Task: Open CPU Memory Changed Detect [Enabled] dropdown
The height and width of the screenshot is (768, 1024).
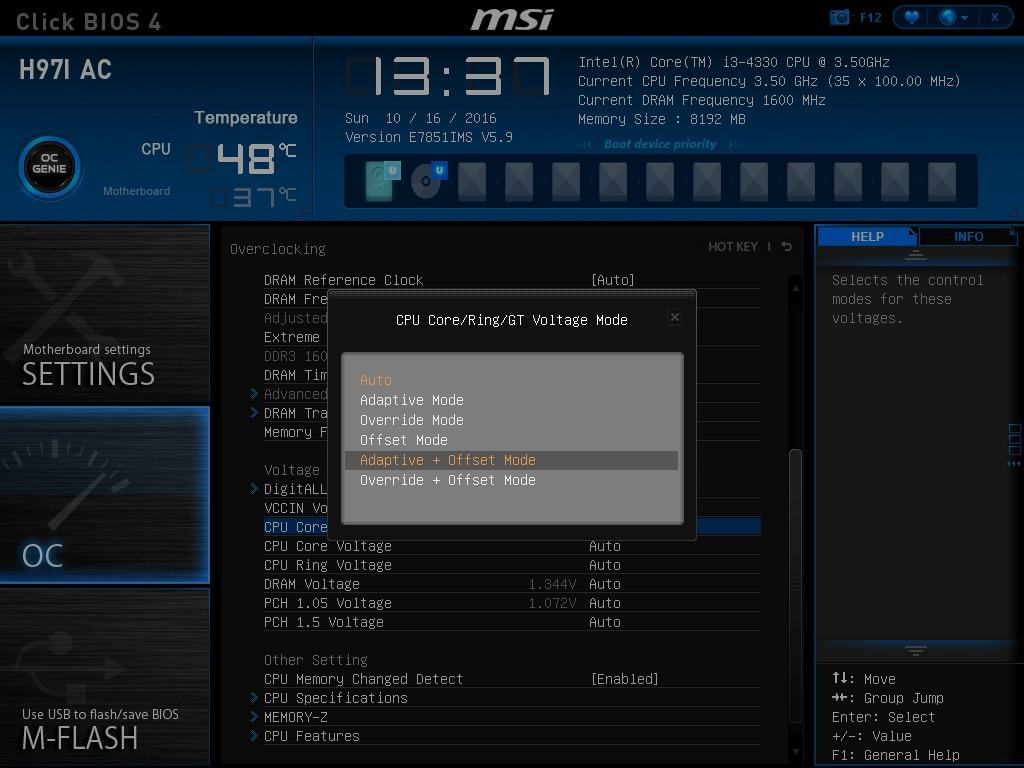Action: (x=624, y=679)
